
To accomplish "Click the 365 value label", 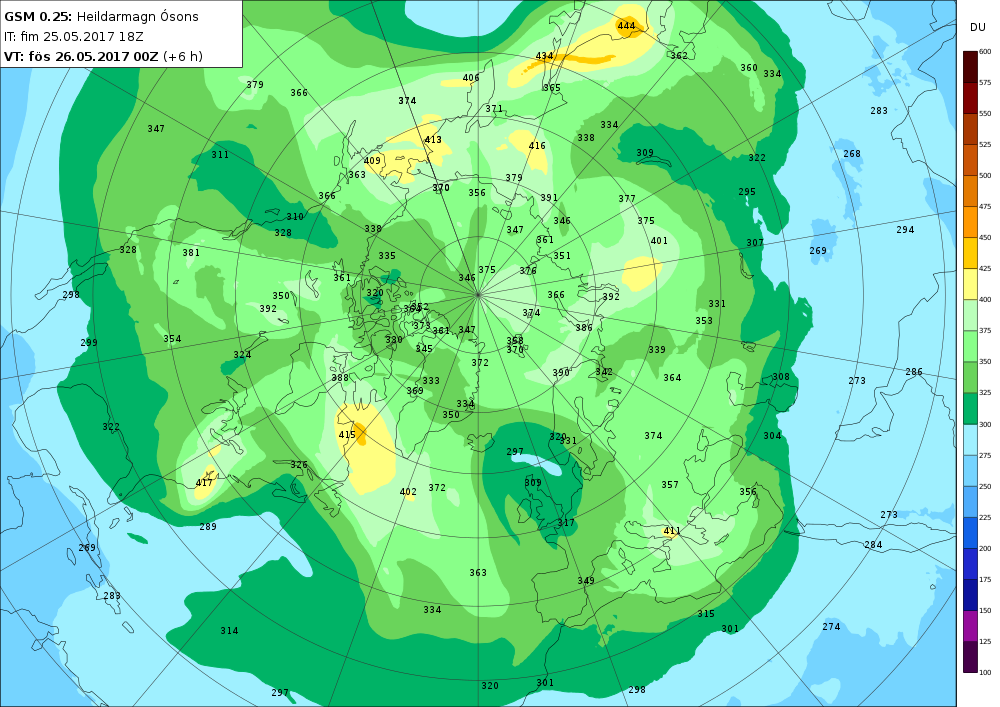I will tap(552, 89).
